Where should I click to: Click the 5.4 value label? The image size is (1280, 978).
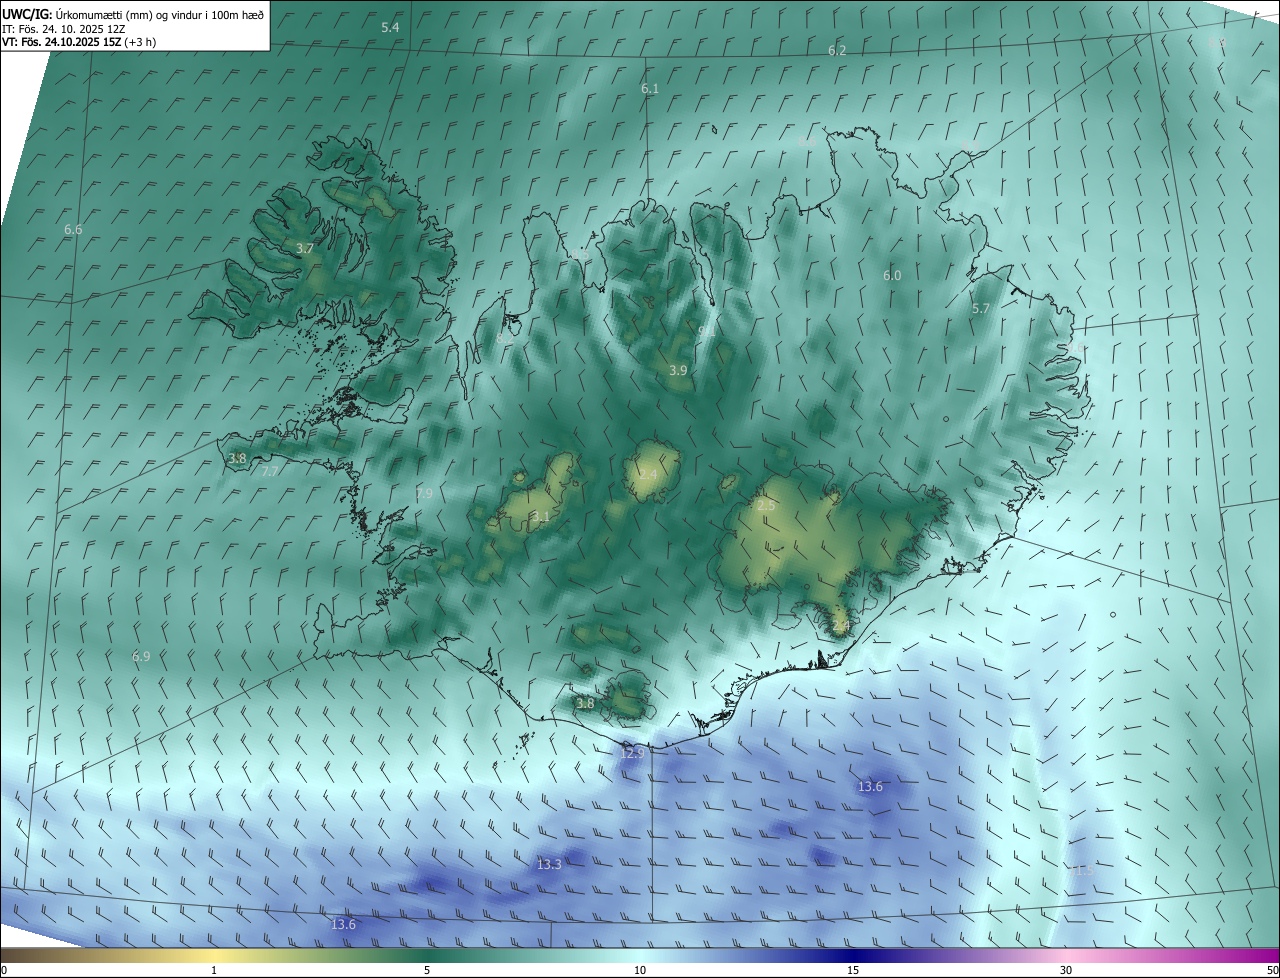[390, 27]
